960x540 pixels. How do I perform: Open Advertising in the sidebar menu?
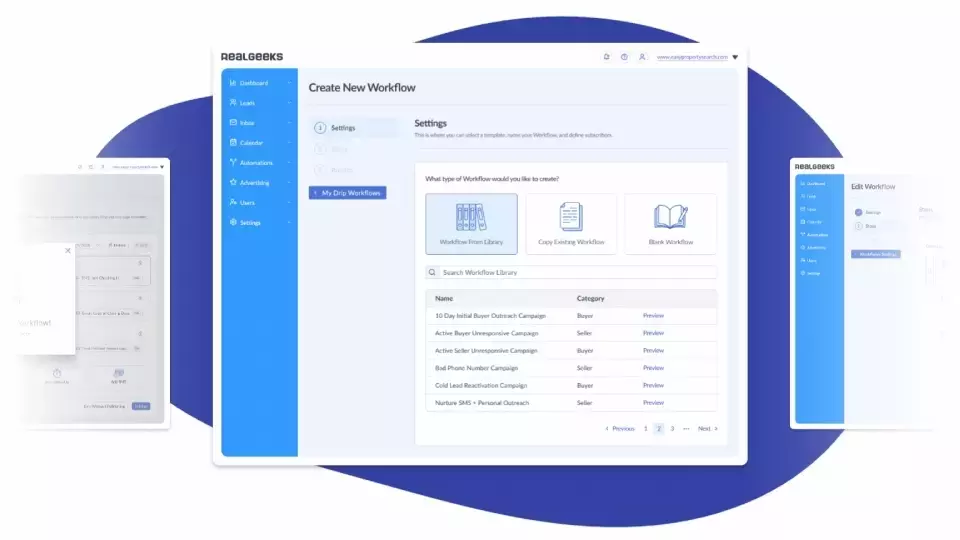[254, 183]
